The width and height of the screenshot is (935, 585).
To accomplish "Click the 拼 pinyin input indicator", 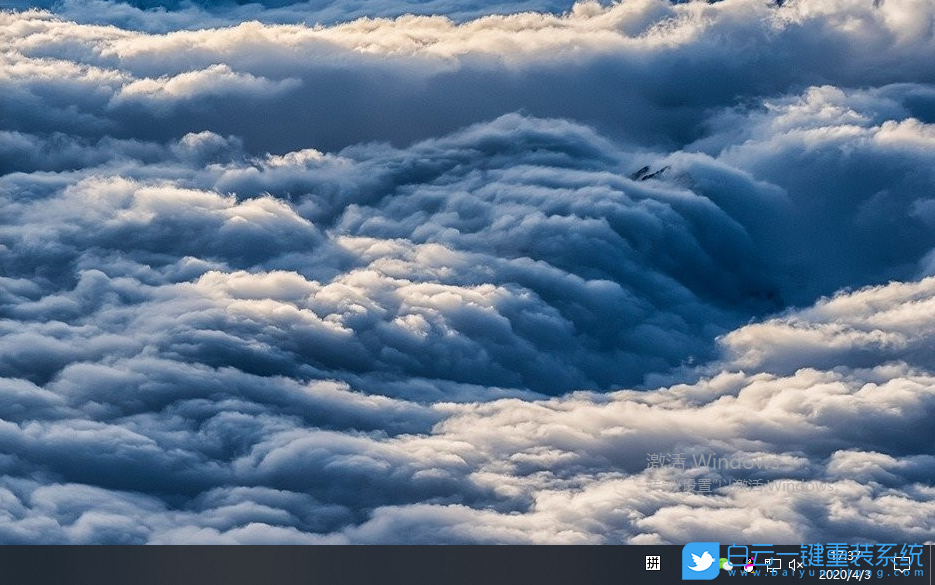I will (653, 564).
